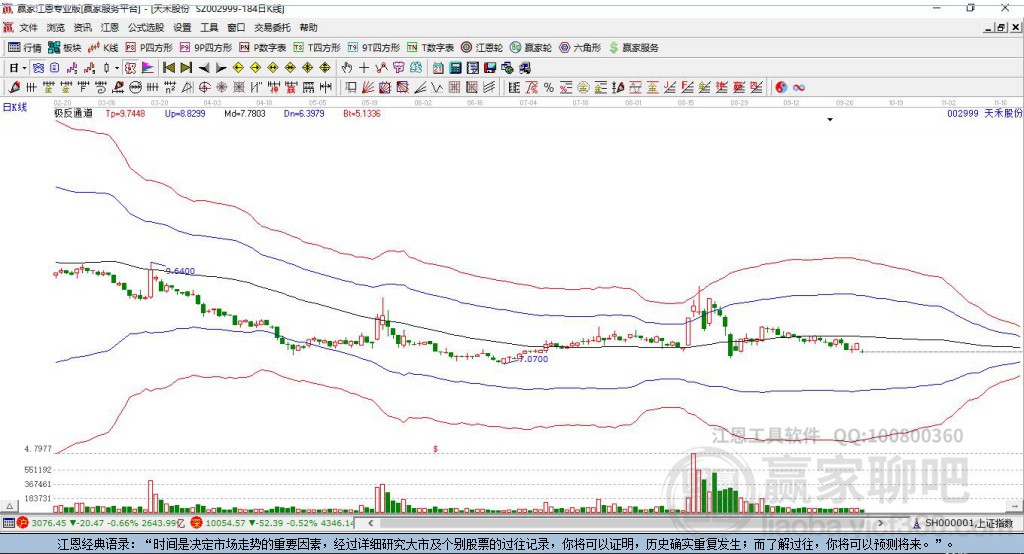Click the colored flag indicator icon
The width and height of the screenshot is (1024, 554).
click(x=148, y=68)
